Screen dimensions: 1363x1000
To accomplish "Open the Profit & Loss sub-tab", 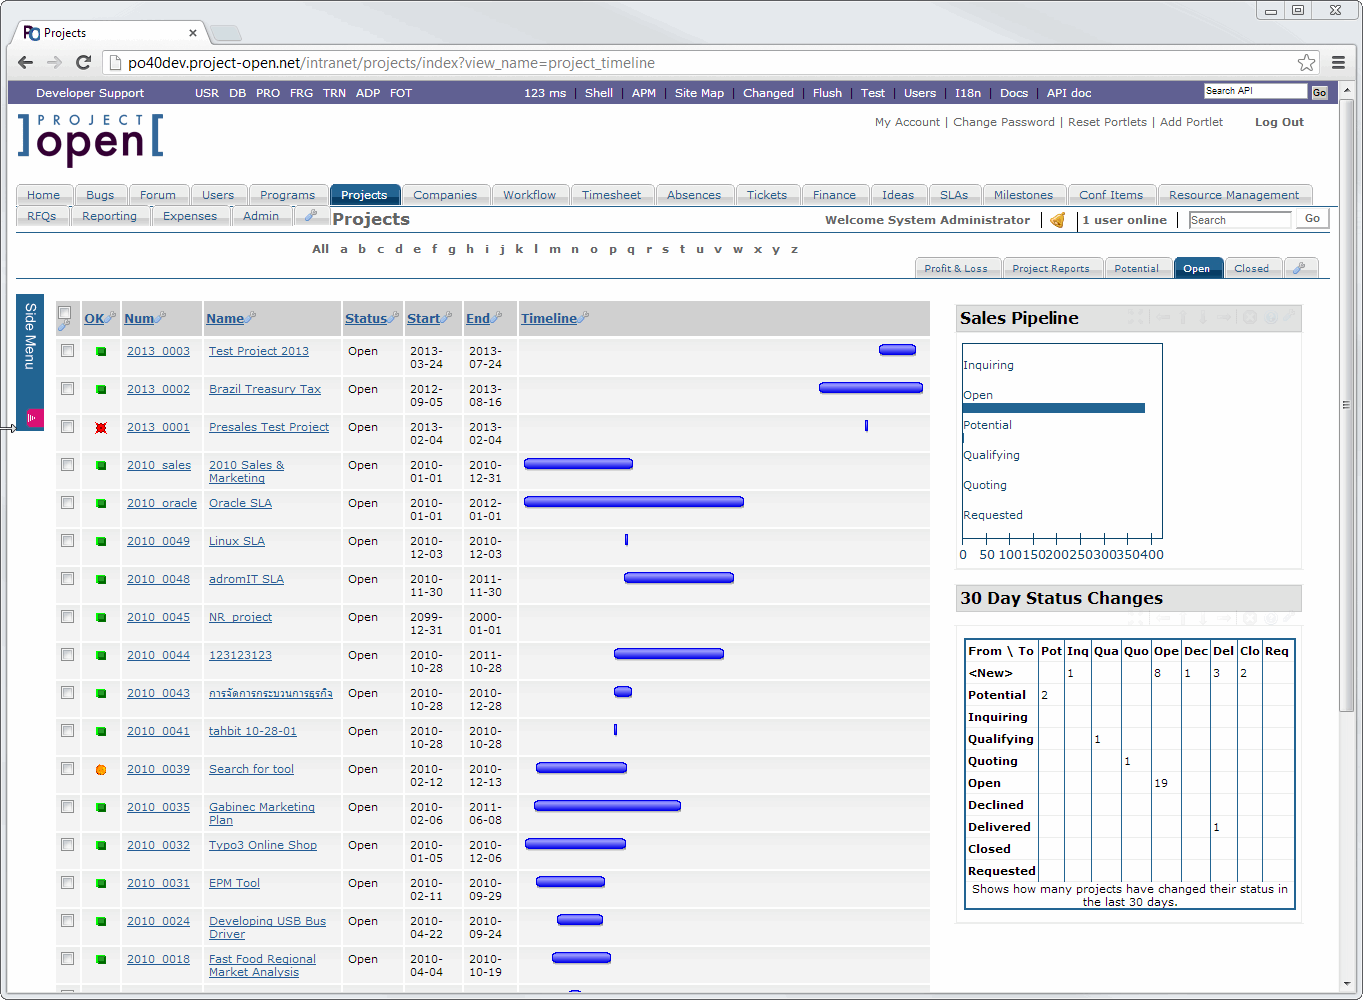I will (x=956, y=268).
